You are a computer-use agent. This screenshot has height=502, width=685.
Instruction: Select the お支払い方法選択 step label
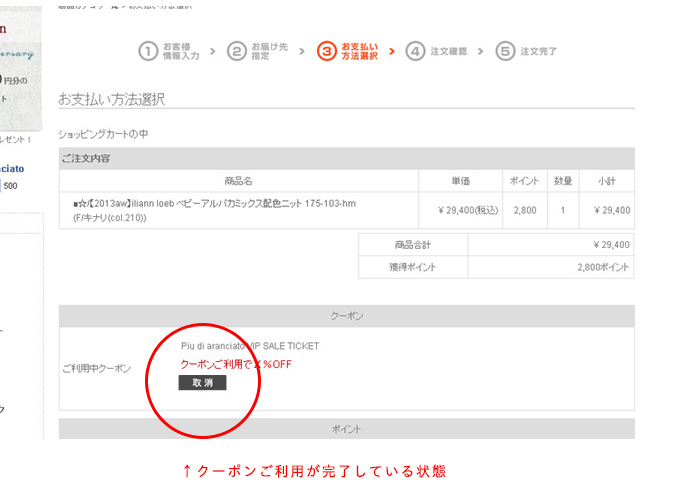pyautogui.click(x=359, y=51)
